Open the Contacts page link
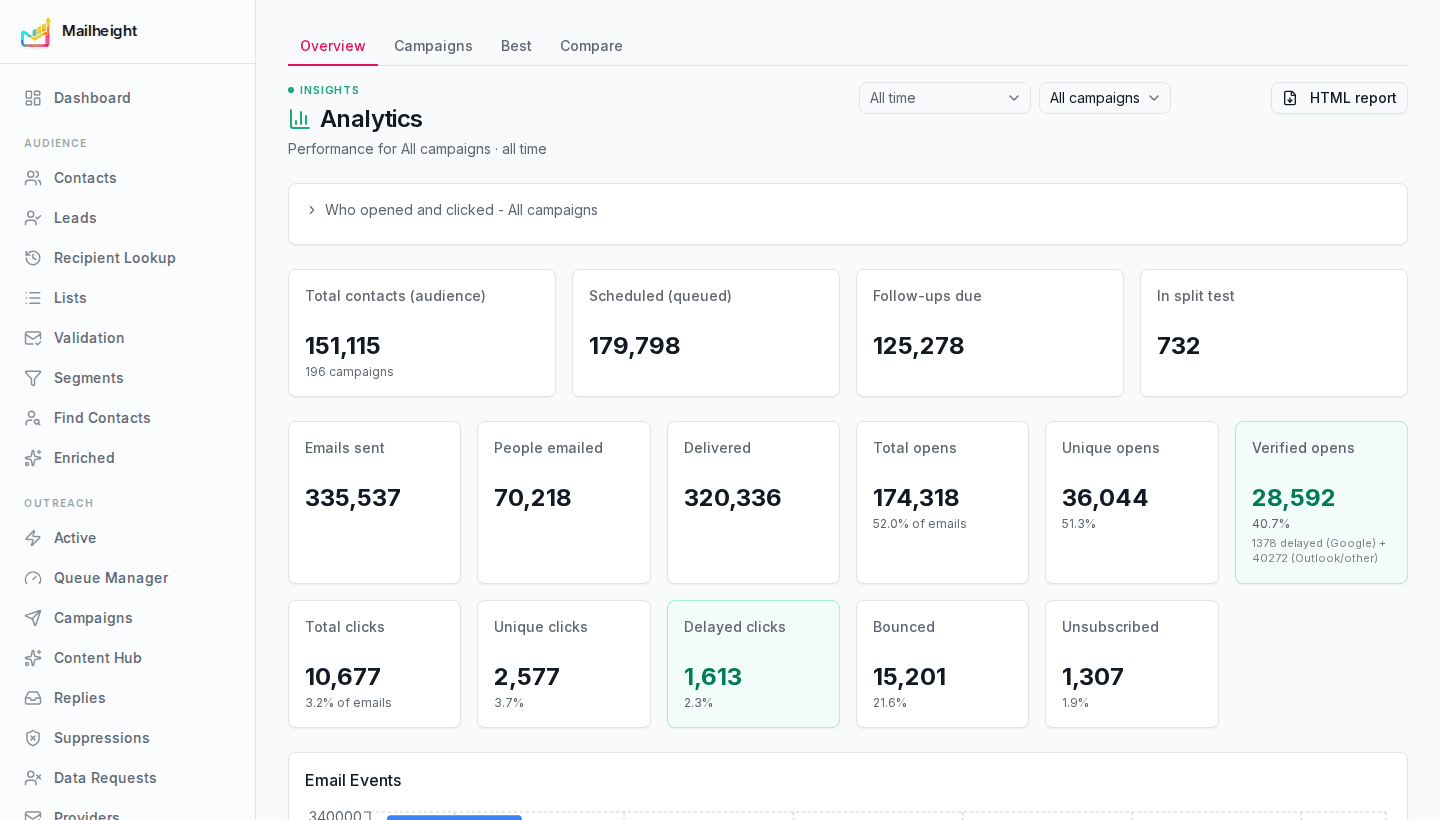The height and width of the screenshot is (820, 1440). (x=127, y=178)
